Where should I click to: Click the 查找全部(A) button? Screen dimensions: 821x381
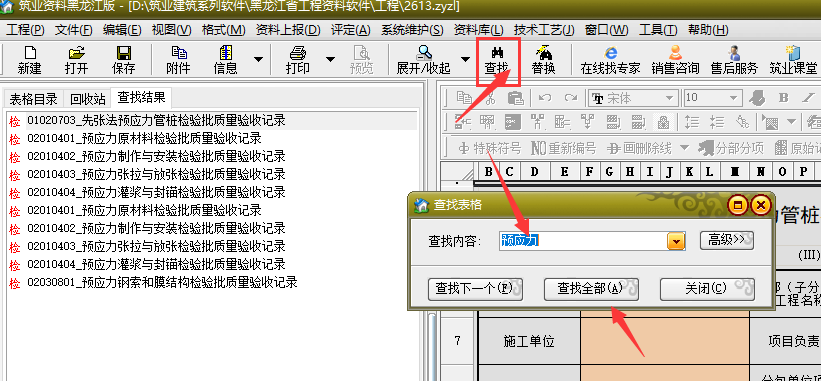click(x=591, y=289)
